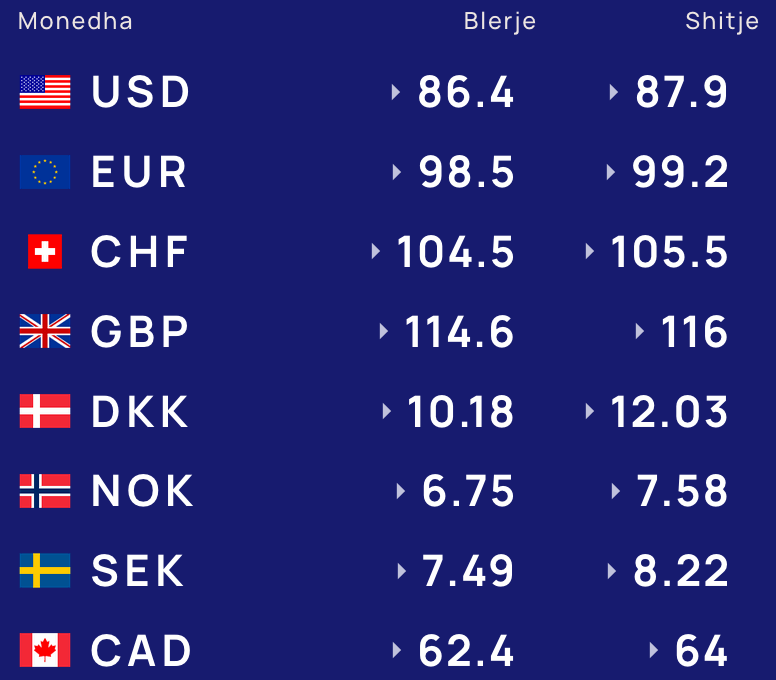Click the arrow beside CAD sell rate 64

654,650
